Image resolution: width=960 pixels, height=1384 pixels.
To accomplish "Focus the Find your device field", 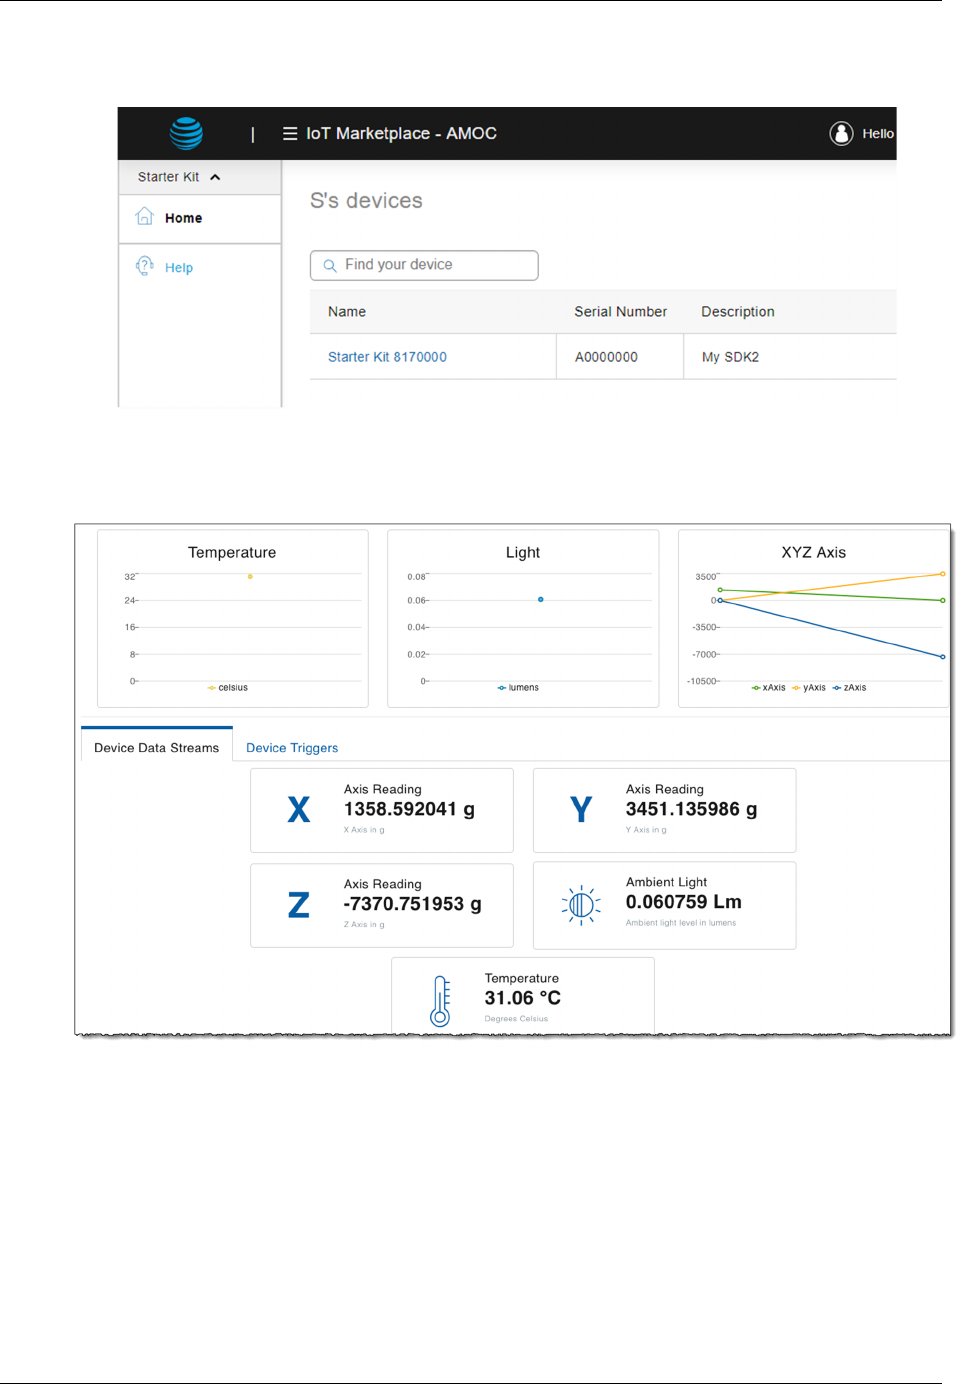I will [x=424, y=265].
